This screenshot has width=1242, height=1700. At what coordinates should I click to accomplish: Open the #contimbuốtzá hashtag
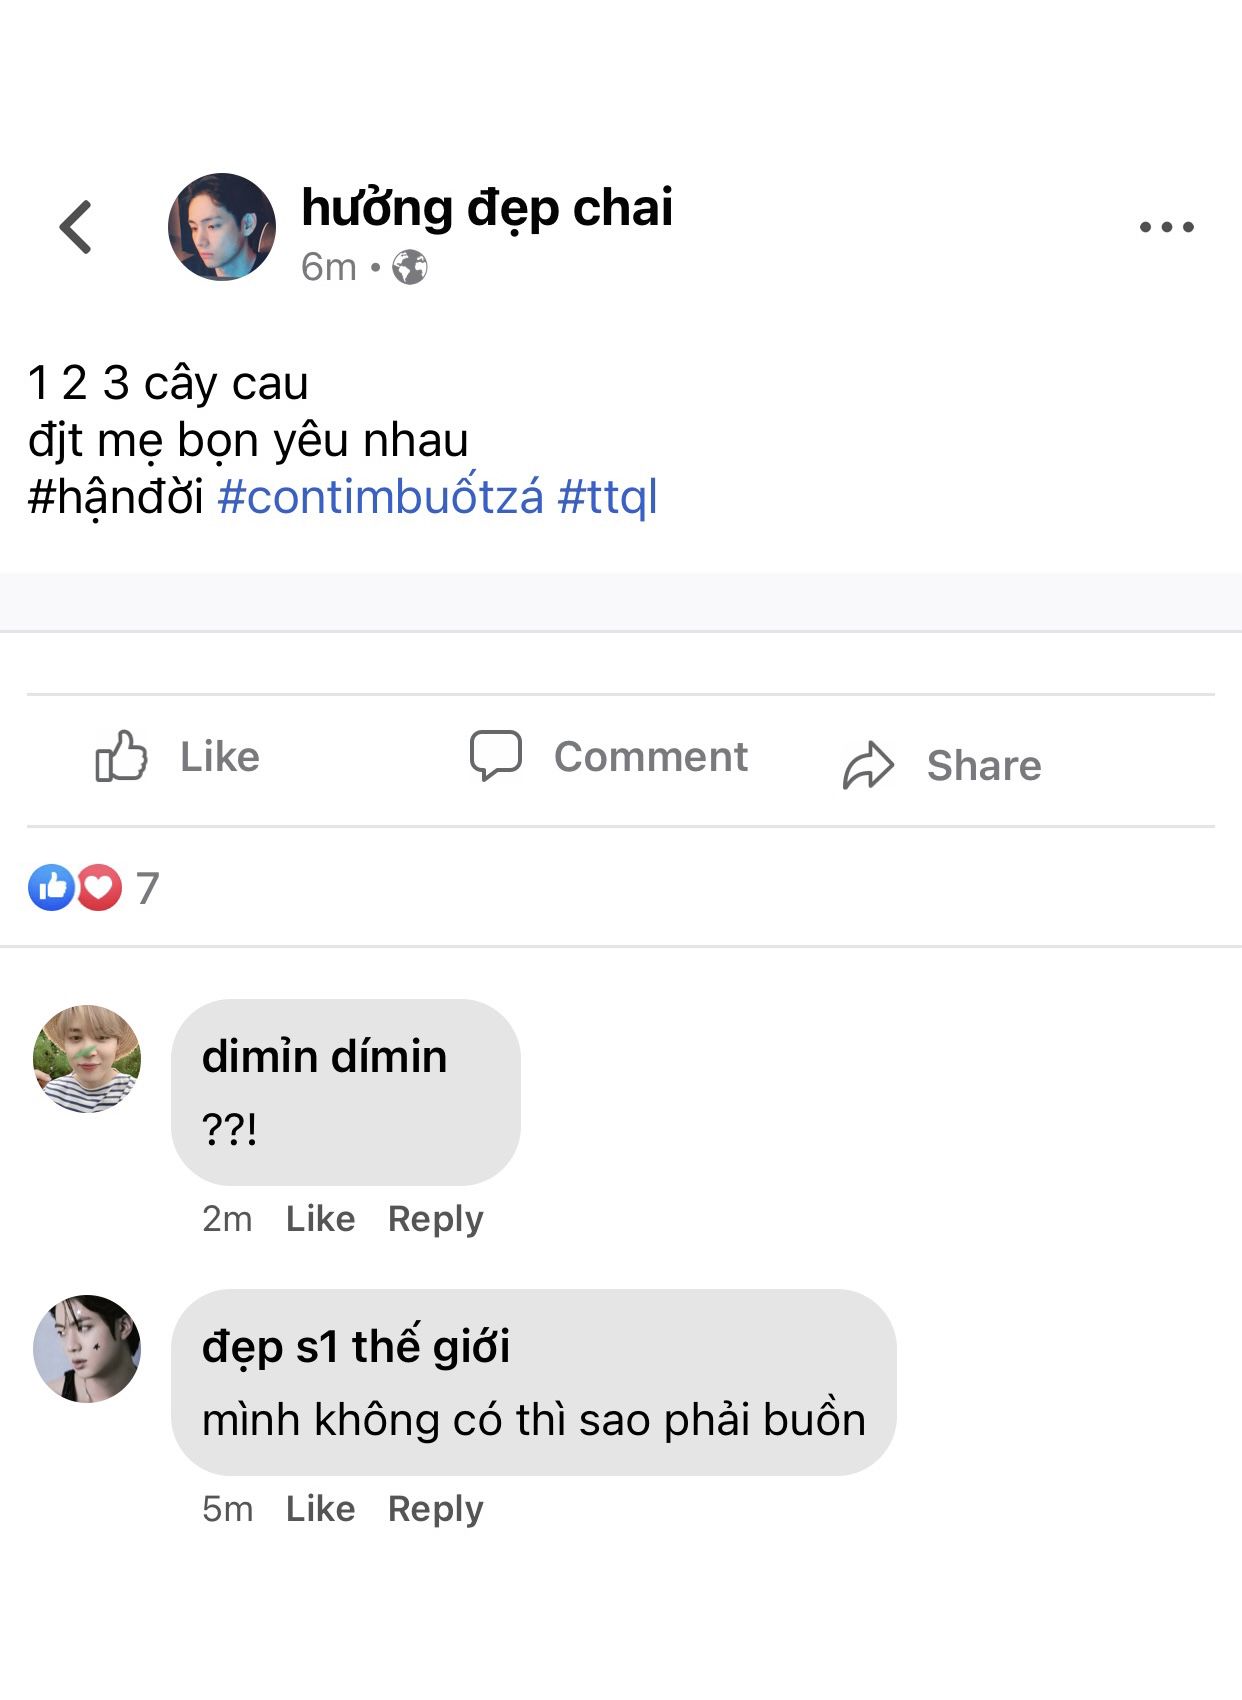[x=380, y=497]
